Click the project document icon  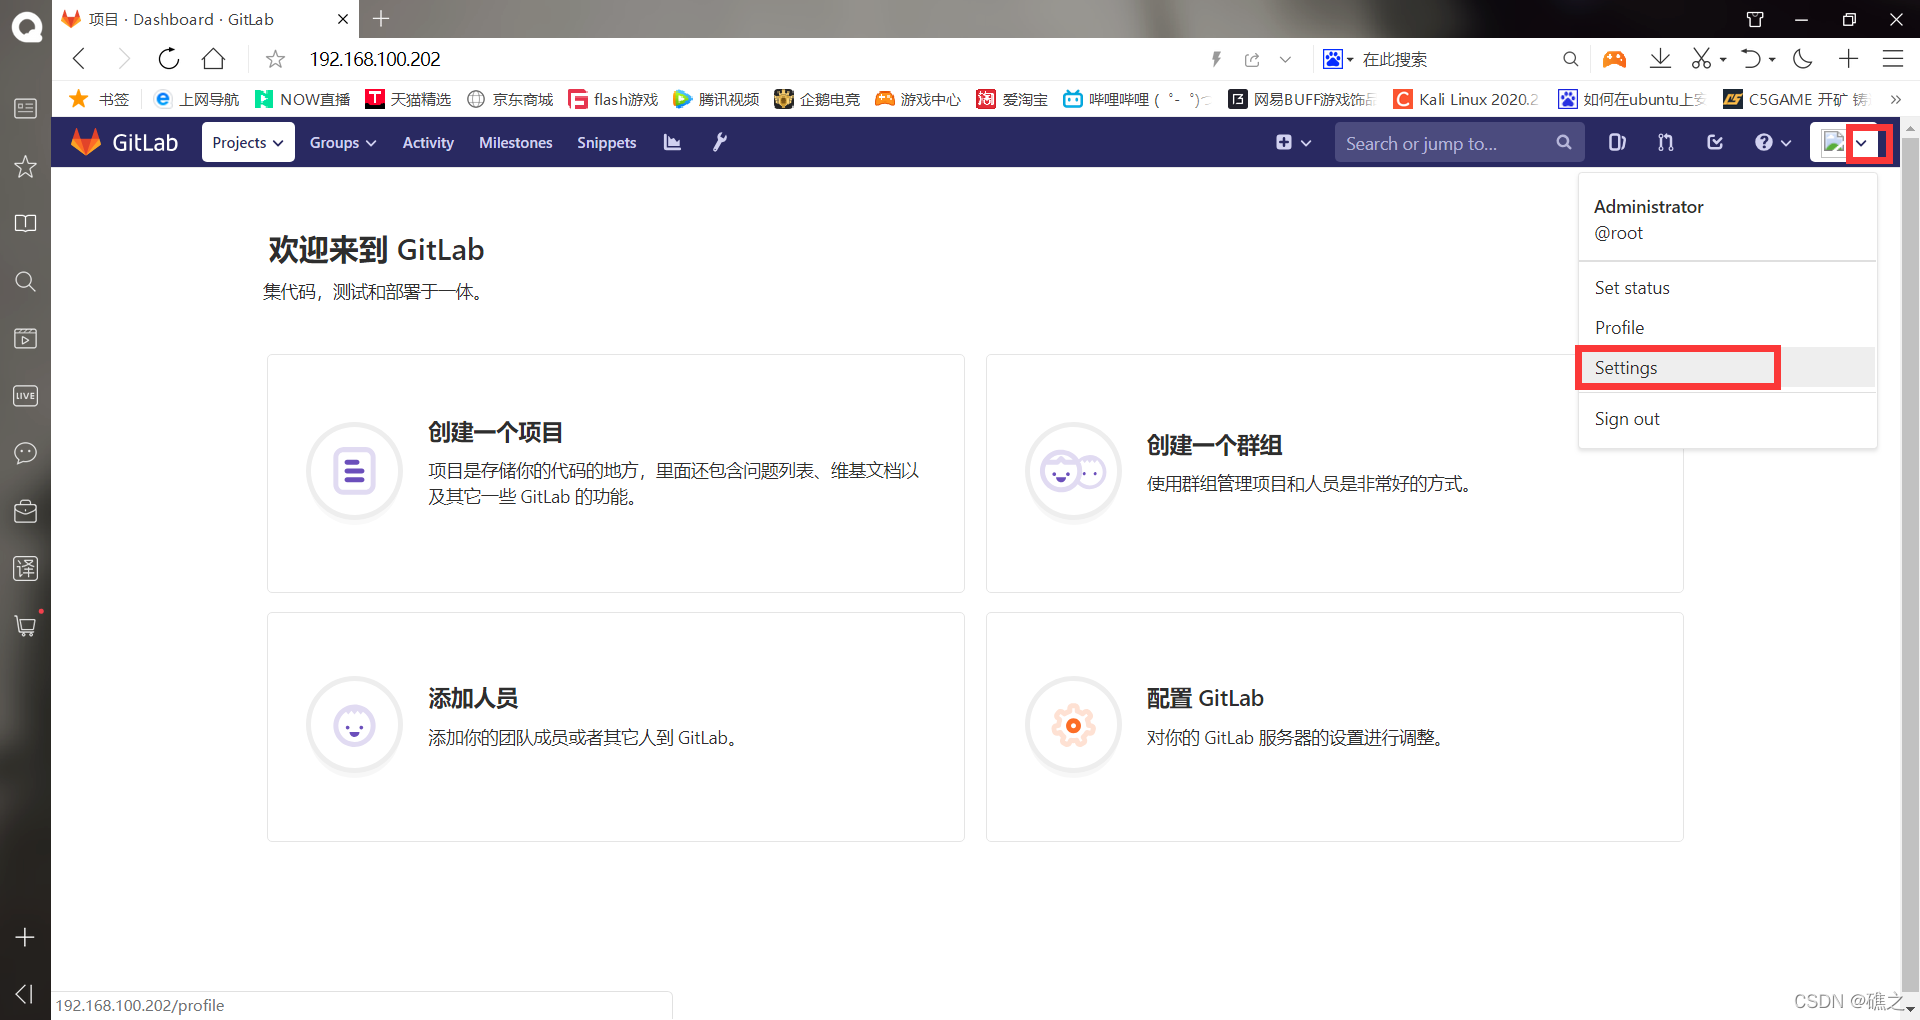[354, 471]
